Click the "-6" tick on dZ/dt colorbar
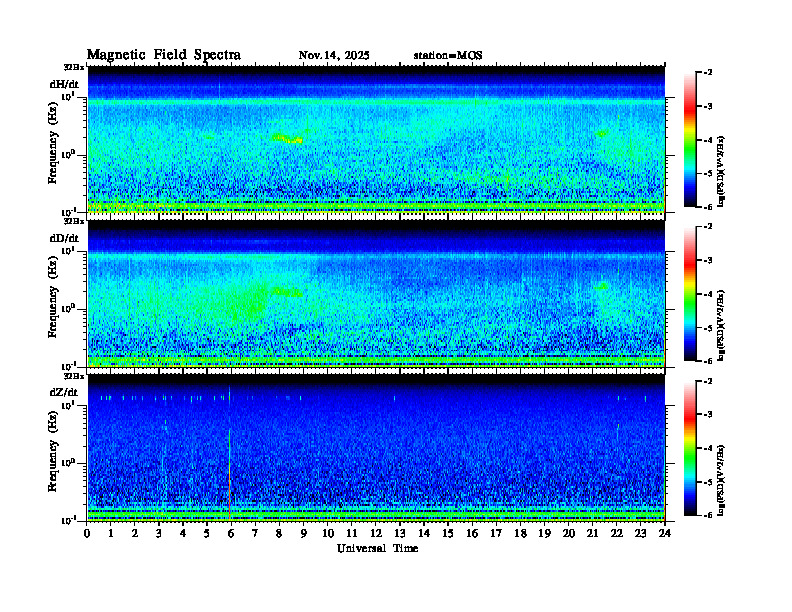792x612 pixels. tap(708, 515)
